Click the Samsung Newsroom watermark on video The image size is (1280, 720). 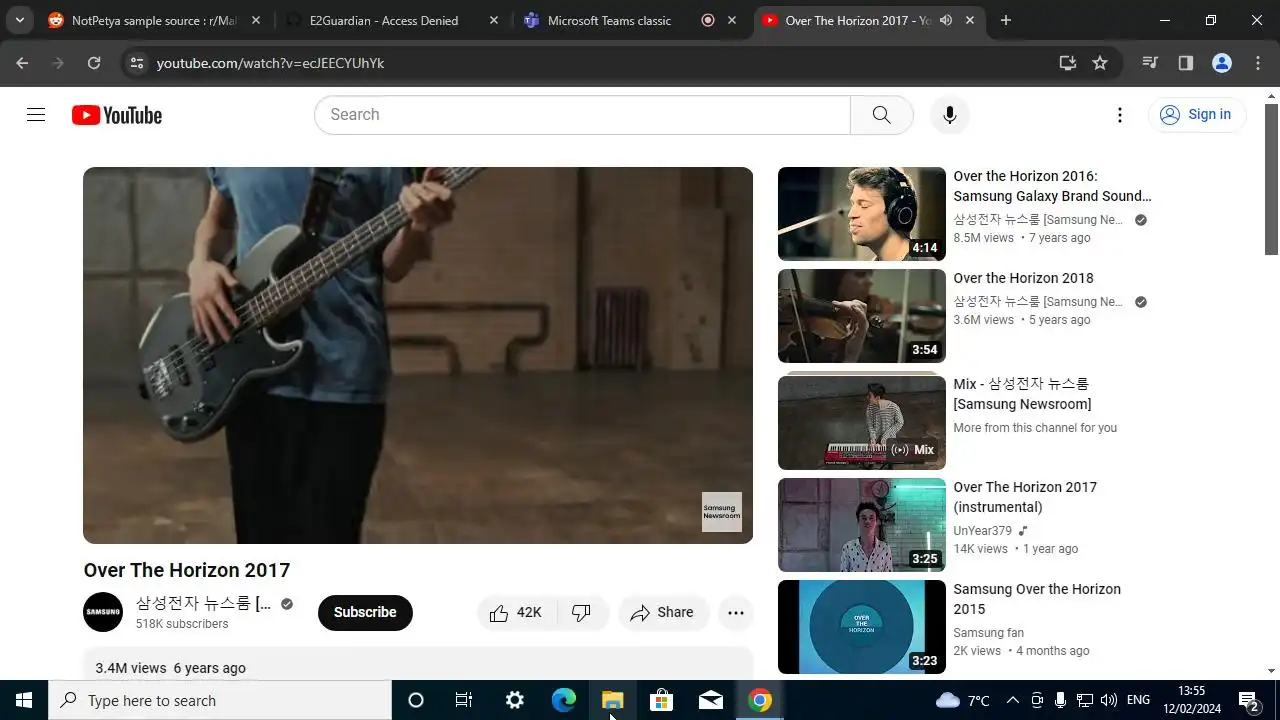click(722, 512)
